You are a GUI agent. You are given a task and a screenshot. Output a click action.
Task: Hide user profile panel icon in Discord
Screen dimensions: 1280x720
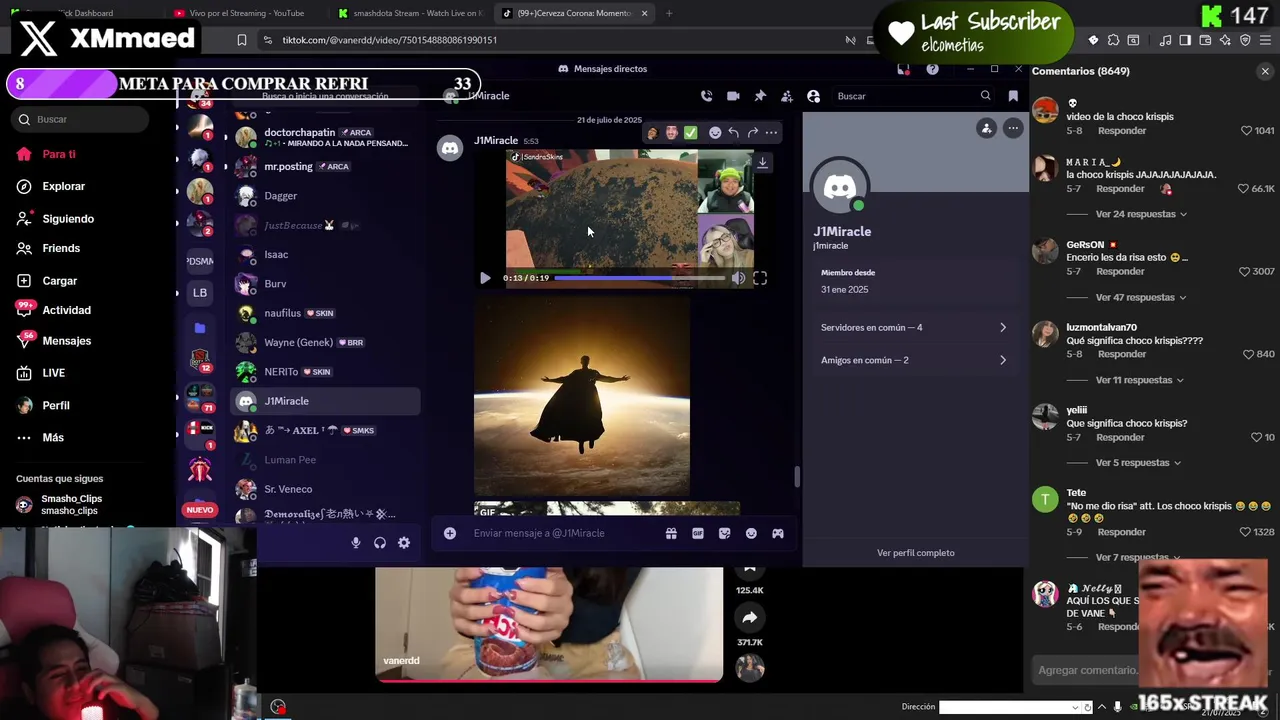[x=813, y=96]
